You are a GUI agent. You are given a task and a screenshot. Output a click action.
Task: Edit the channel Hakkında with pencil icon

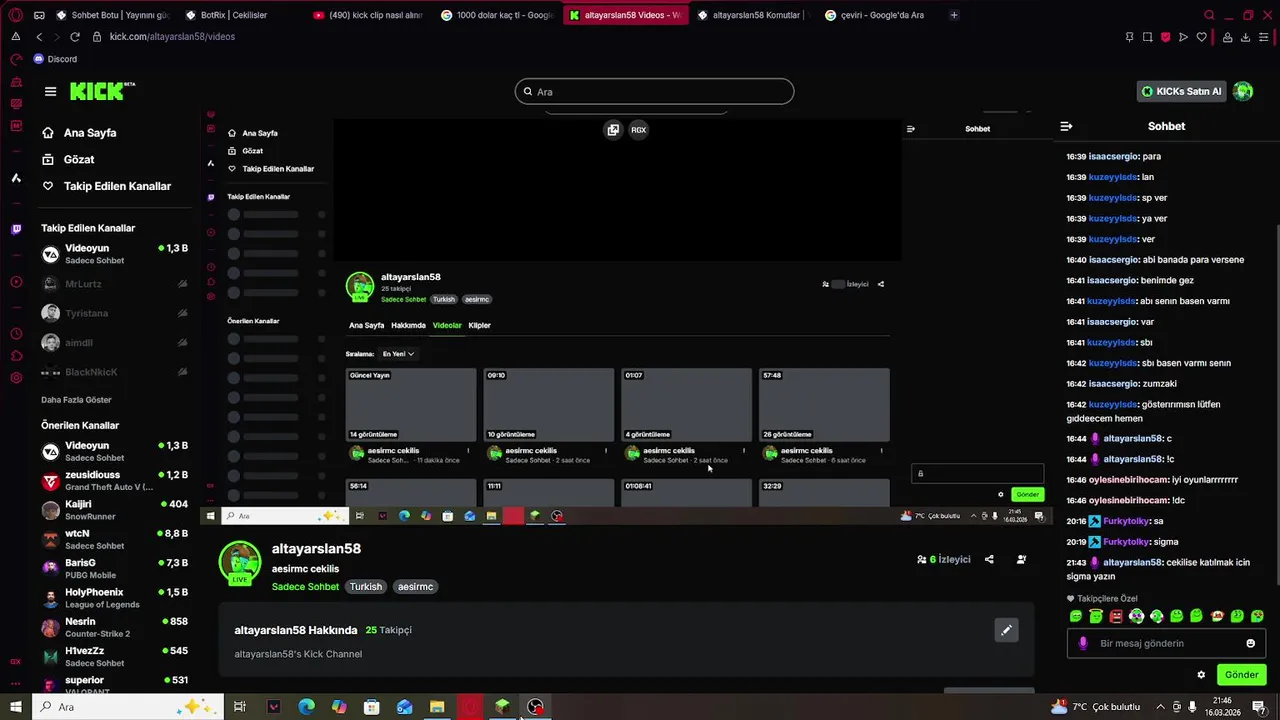pos(1006,630)
